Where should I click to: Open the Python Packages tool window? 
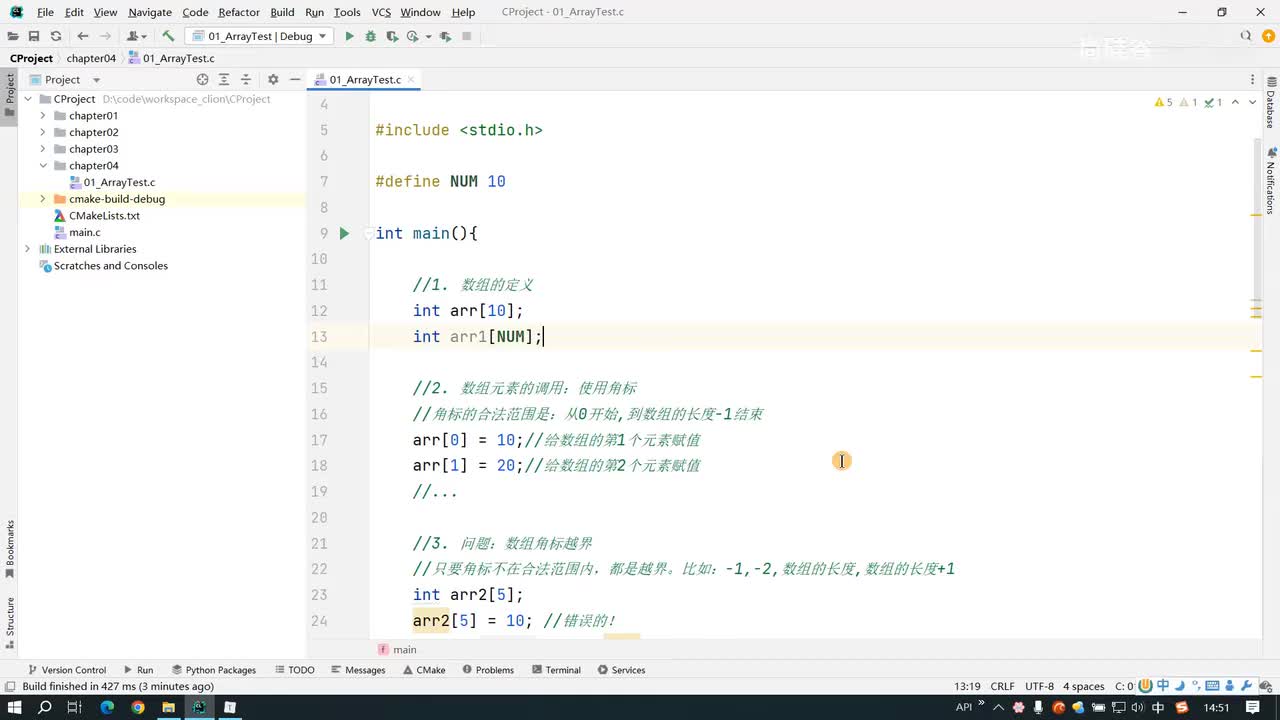pyautogui.click(x=214, y=670)
